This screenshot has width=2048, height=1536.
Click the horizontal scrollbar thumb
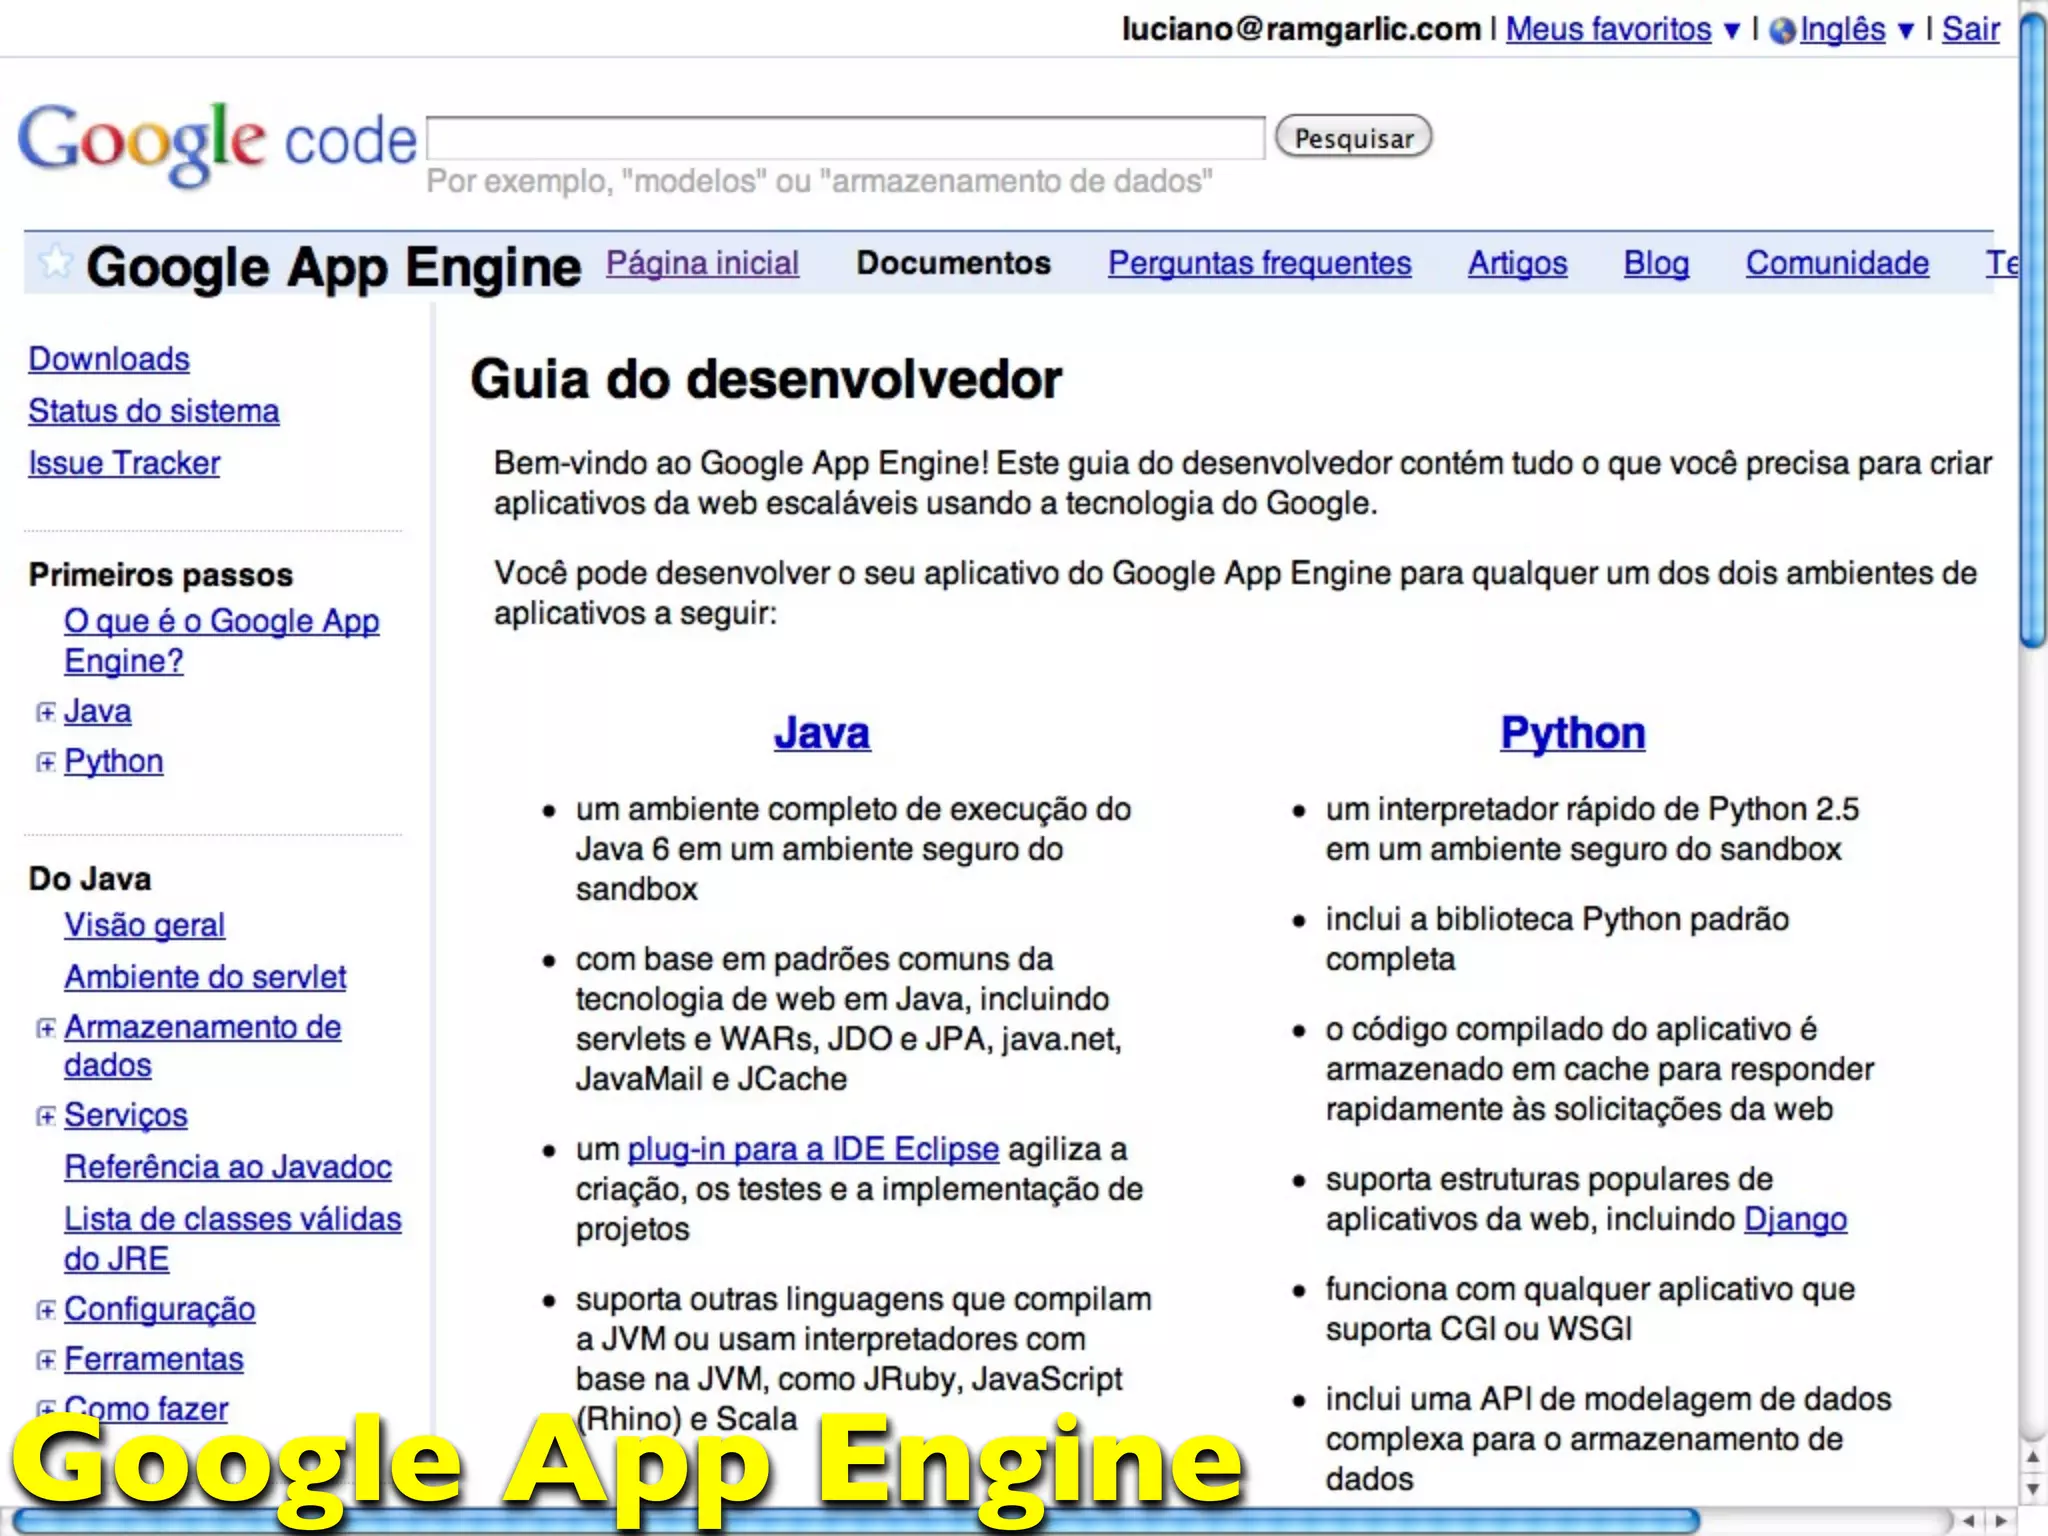[x=855, y=1521]
